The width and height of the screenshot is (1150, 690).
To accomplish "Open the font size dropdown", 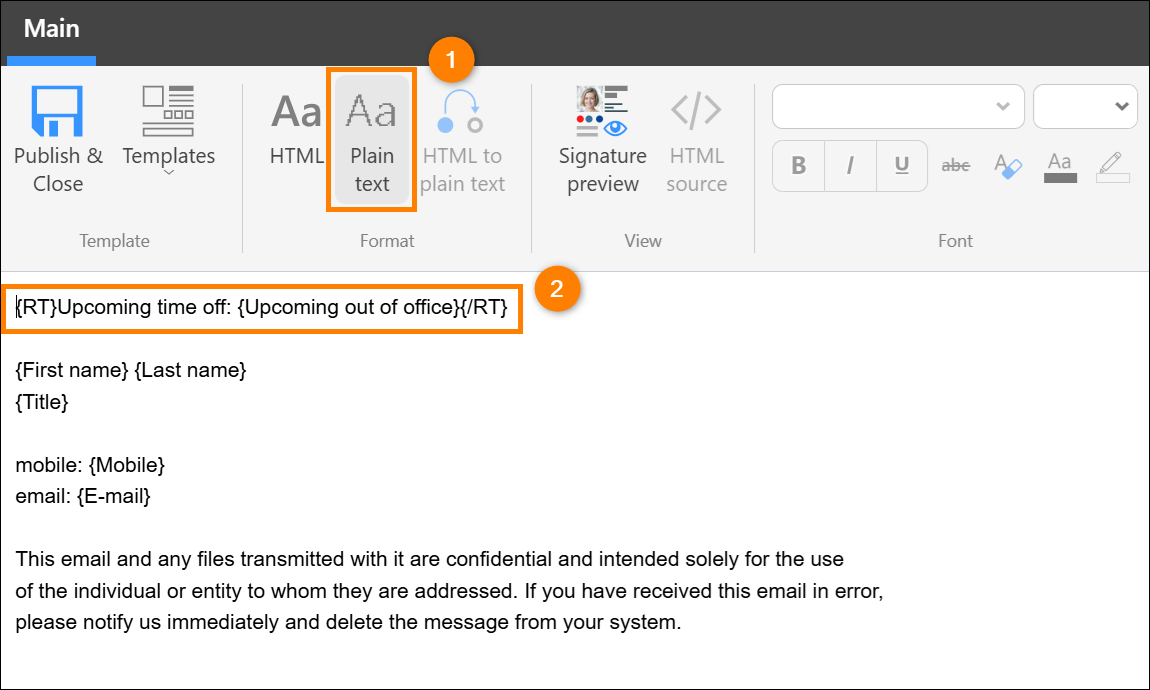I will pos(1085,106).
